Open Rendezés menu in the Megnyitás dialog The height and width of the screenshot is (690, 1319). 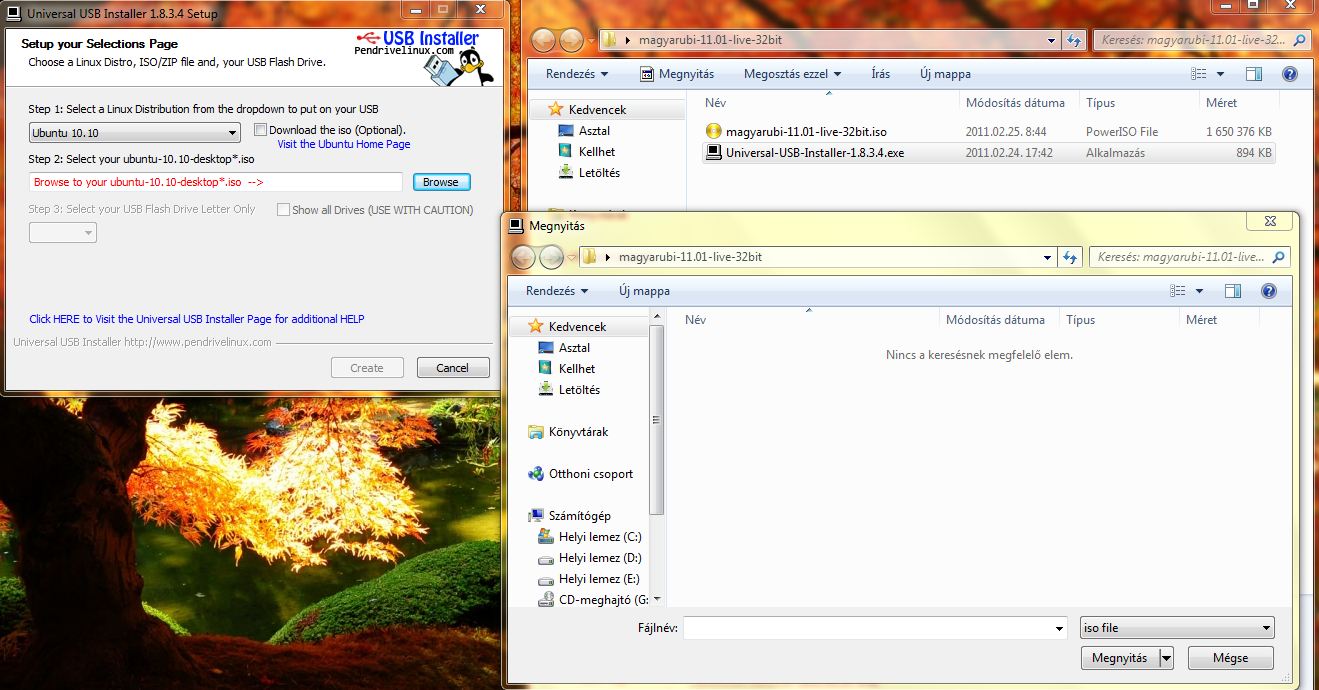(x=557, y=291)
